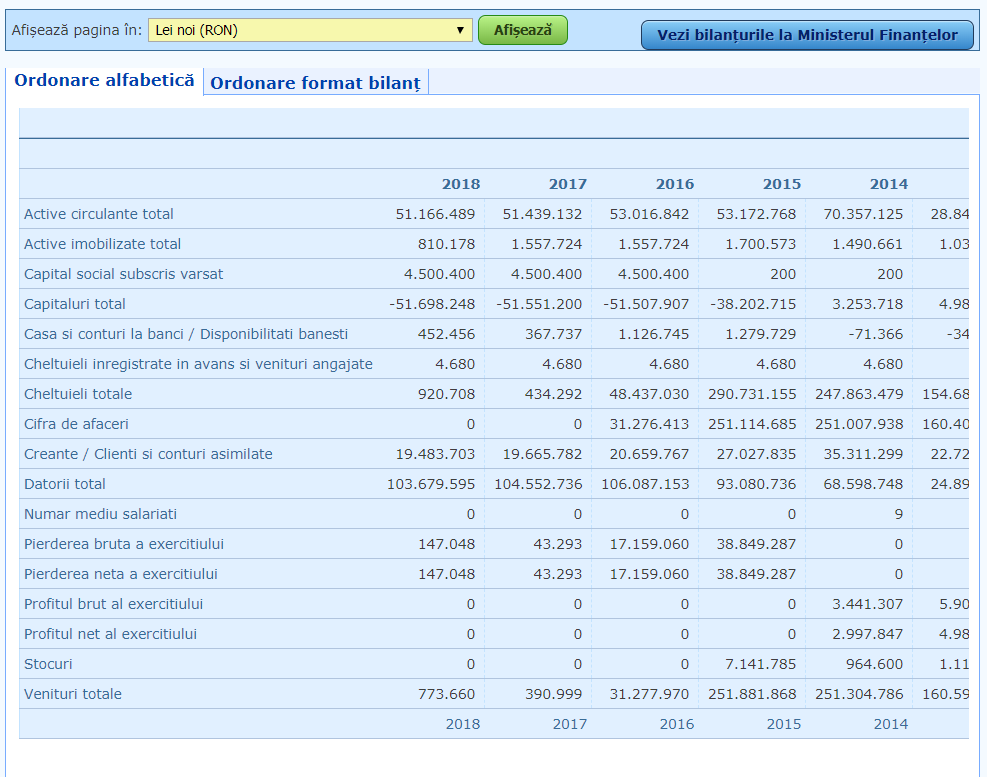Click the Cifra de afaceri row label

point(76,424)
